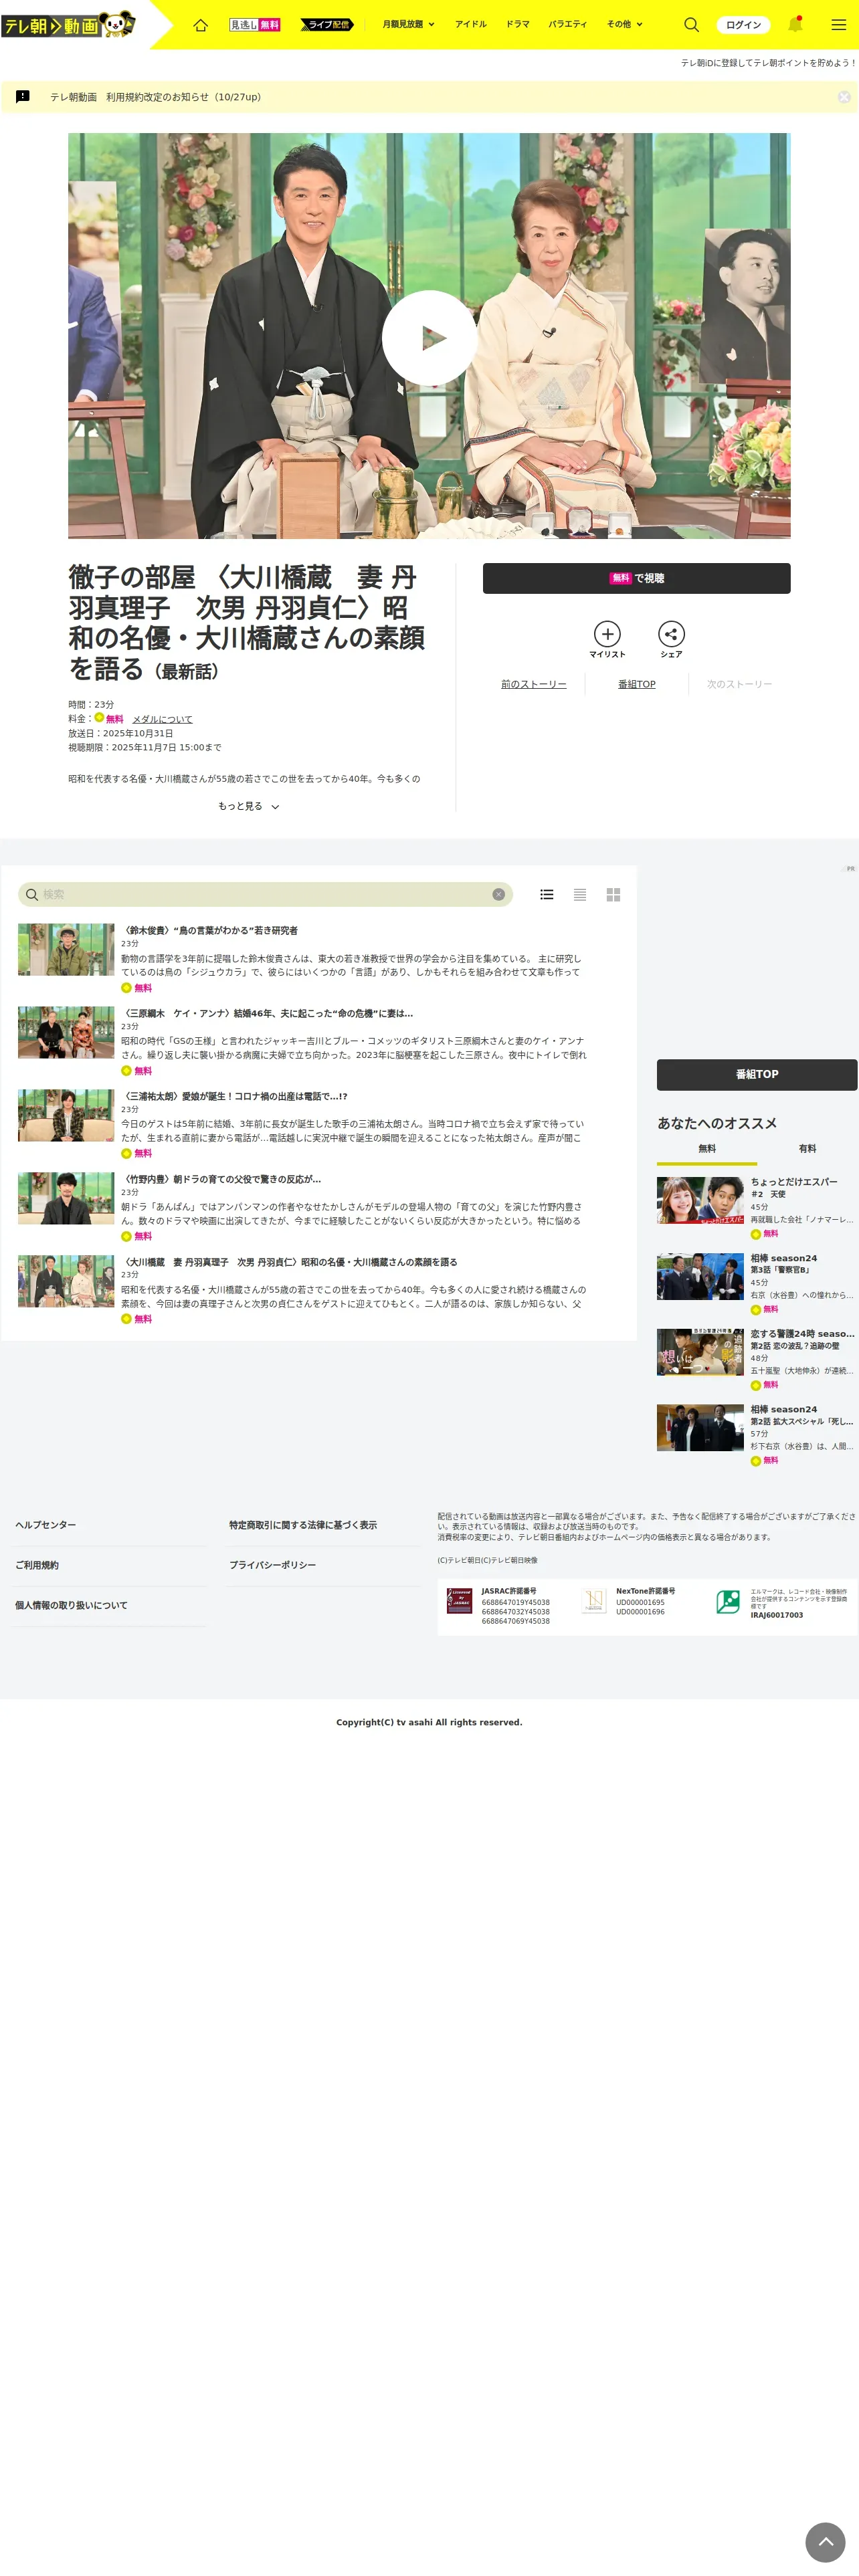Open 特定商取引に関する法律に基づく表示 link
The height and width of the screenshot is (2576, 859).
coord(303,1525)
